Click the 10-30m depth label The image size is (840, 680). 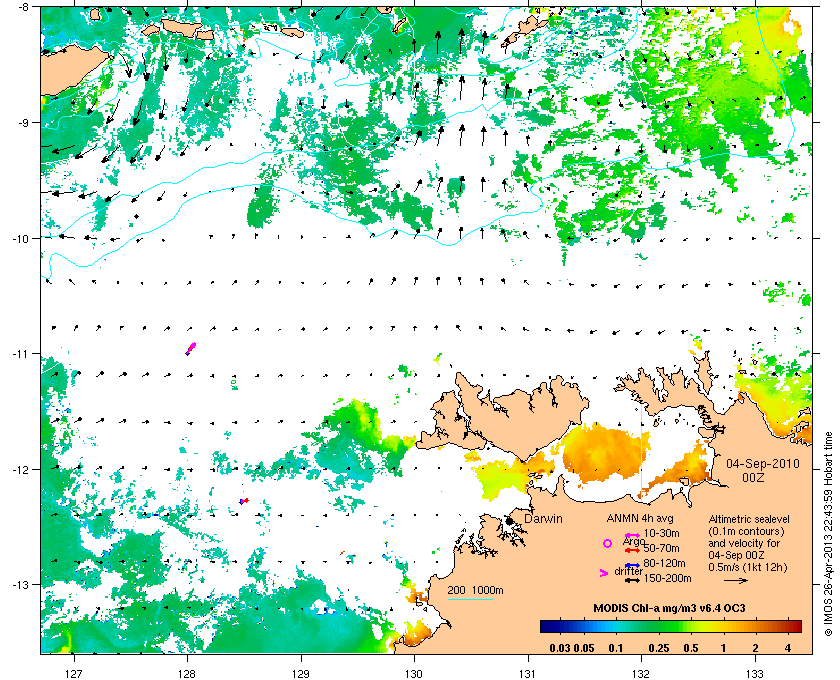pos(662,533)
